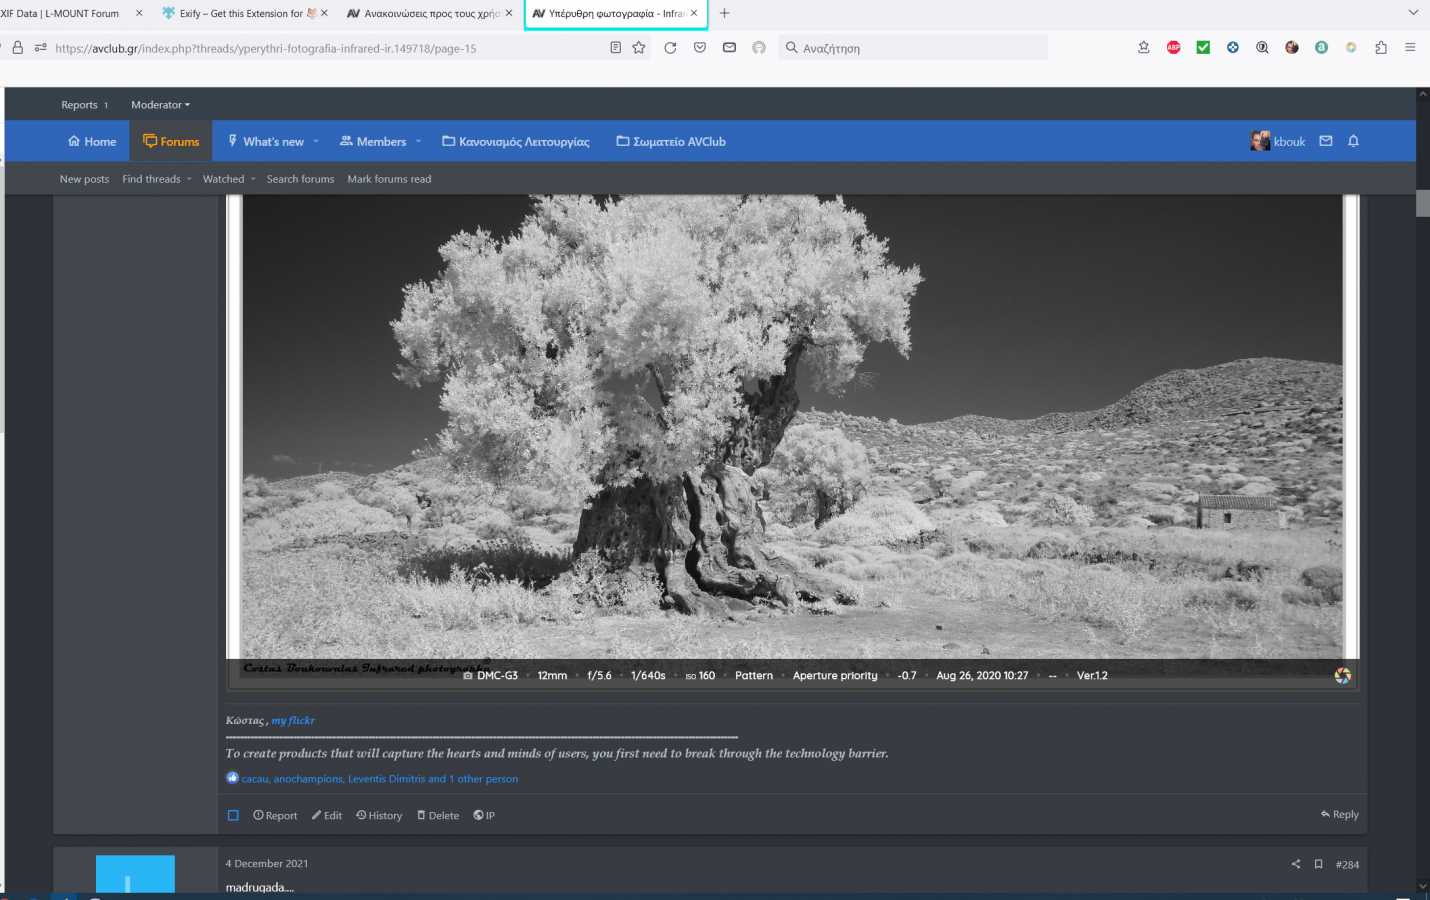Reply to the post

click(1339, 814)
